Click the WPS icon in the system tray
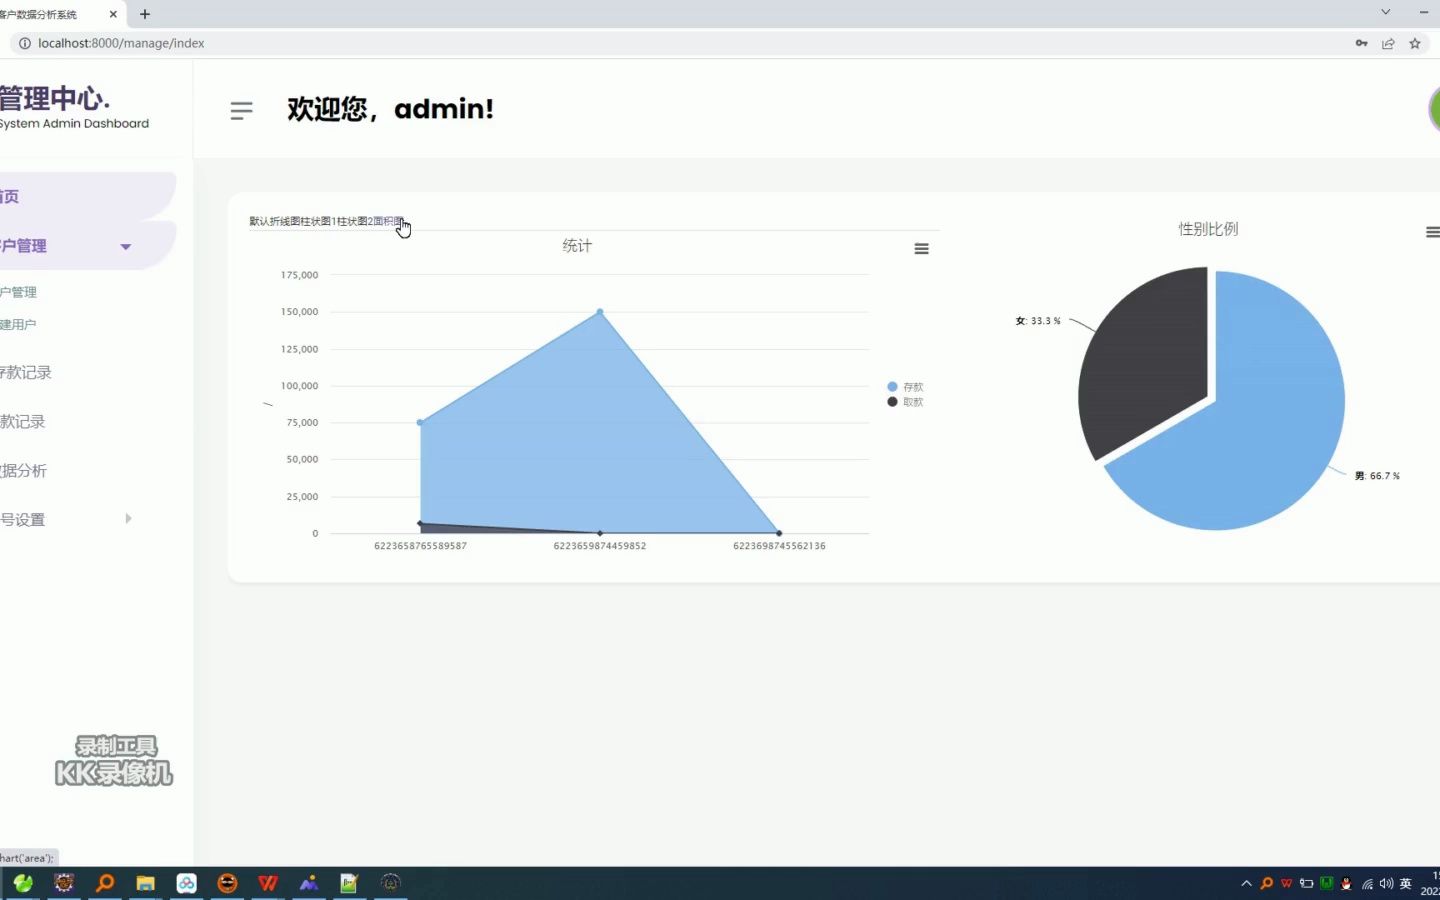1440x900 pixels. pos(1287,883)
